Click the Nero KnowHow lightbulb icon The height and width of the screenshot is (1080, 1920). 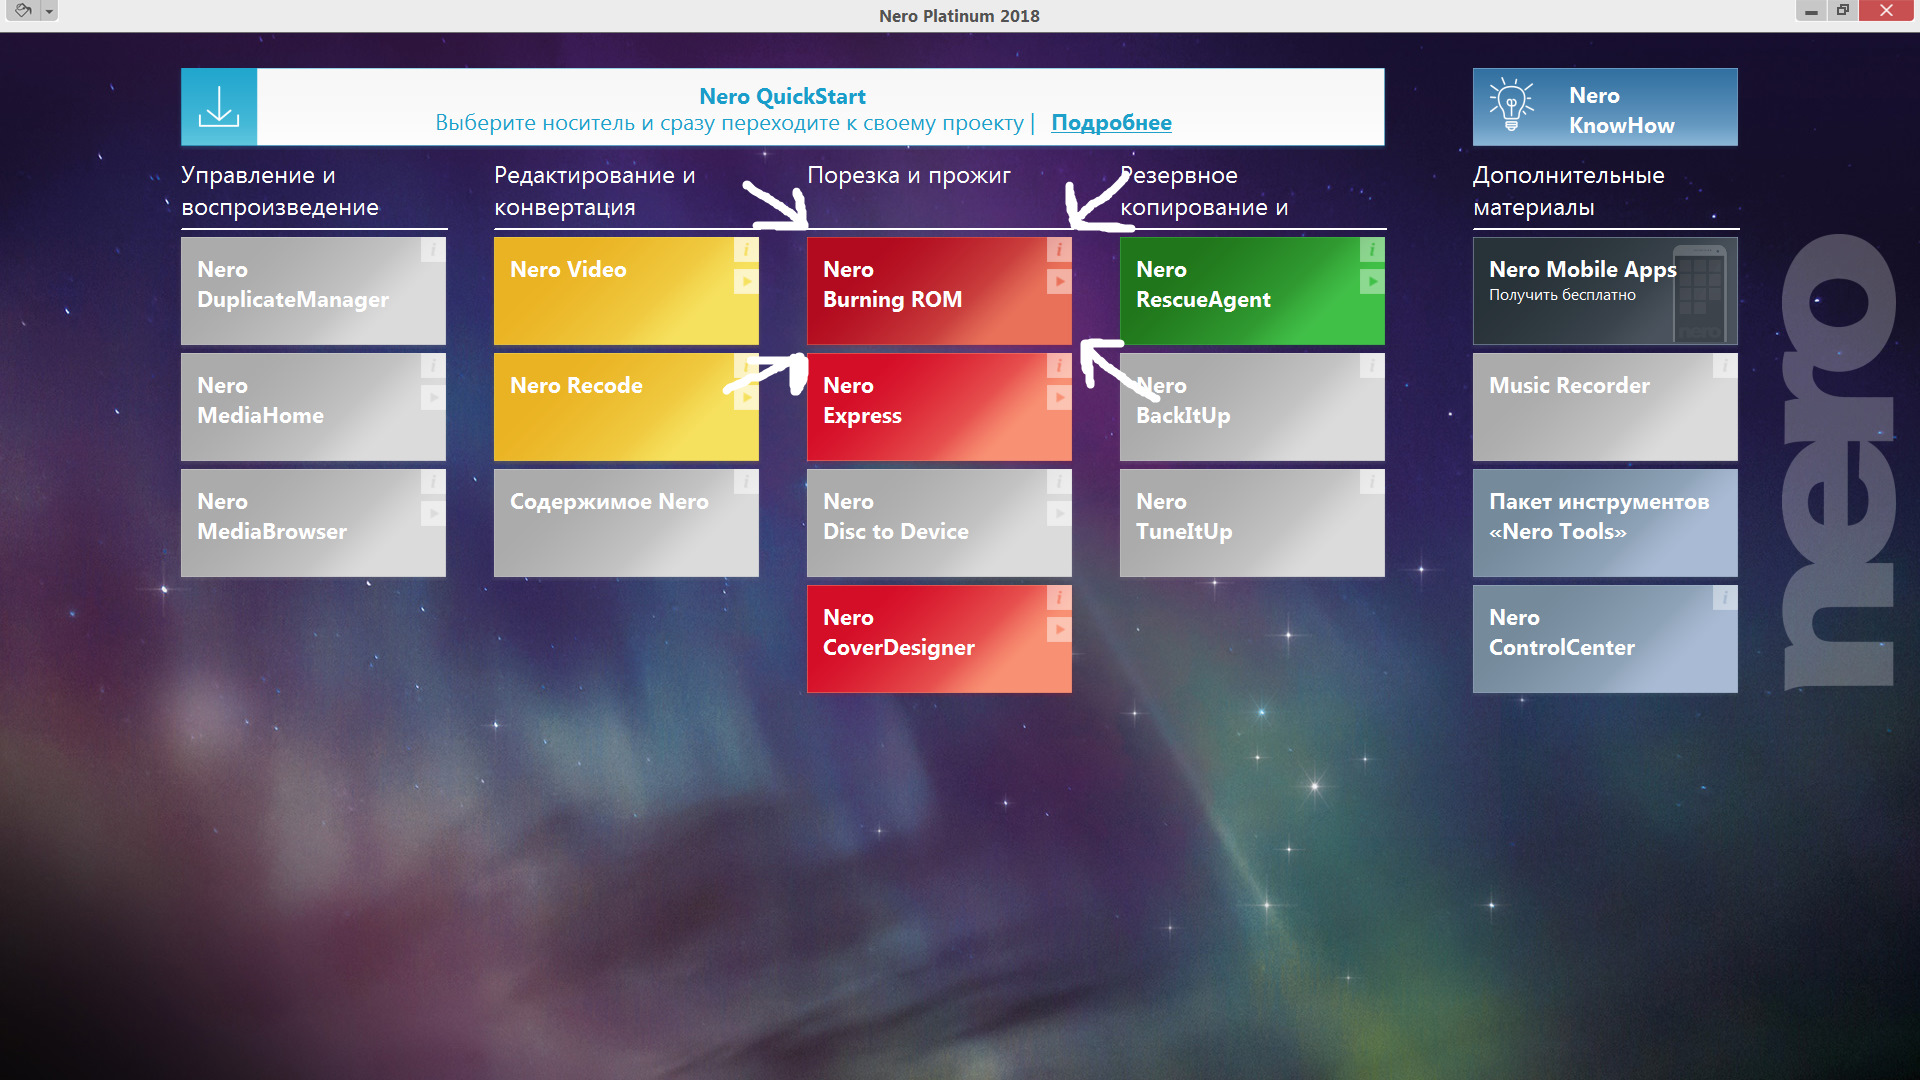tap(1511, 106)
